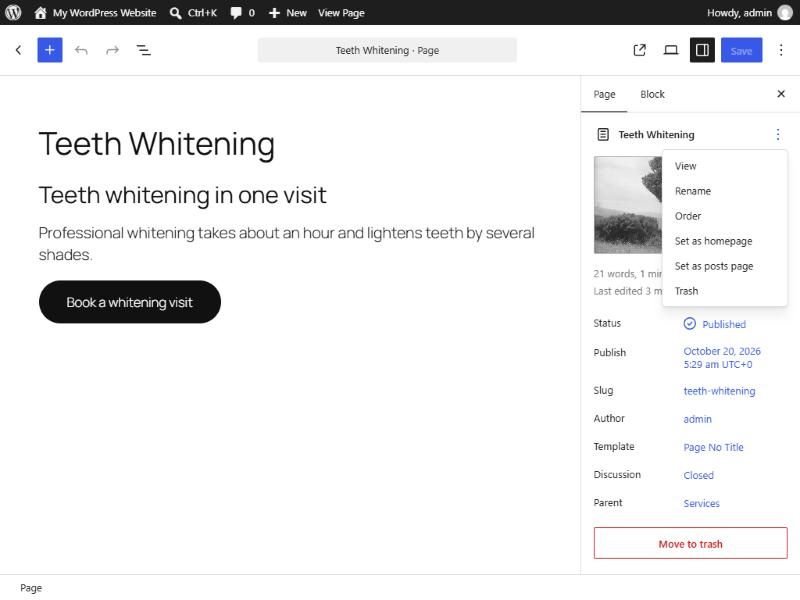Open the Page No Title template options

tap(713, 447)
